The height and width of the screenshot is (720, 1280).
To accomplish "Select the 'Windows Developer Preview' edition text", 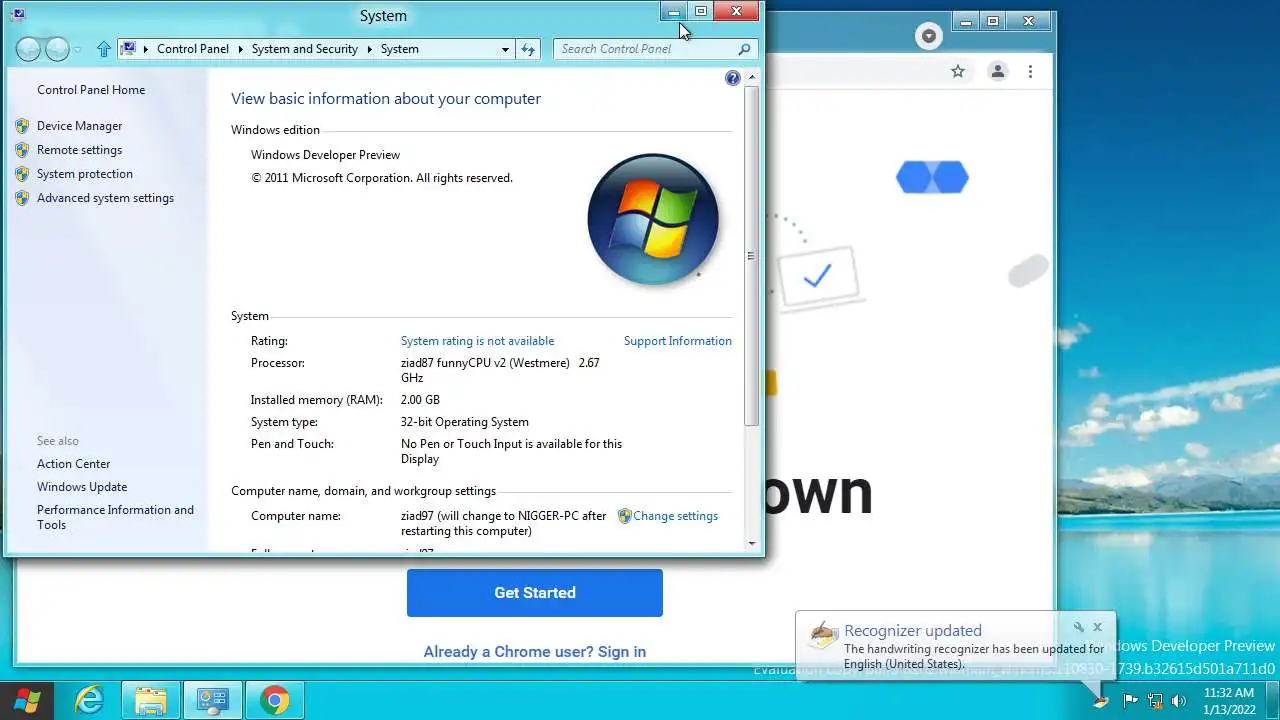I will click(325, 155).
